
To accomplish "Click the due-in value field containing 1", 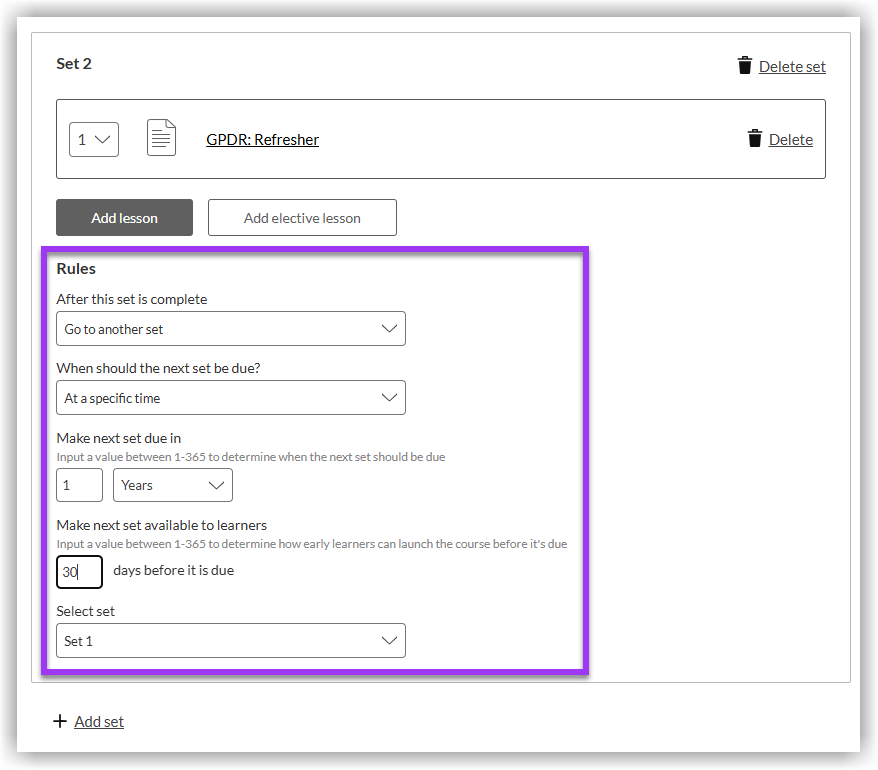I will coord(79,485).
